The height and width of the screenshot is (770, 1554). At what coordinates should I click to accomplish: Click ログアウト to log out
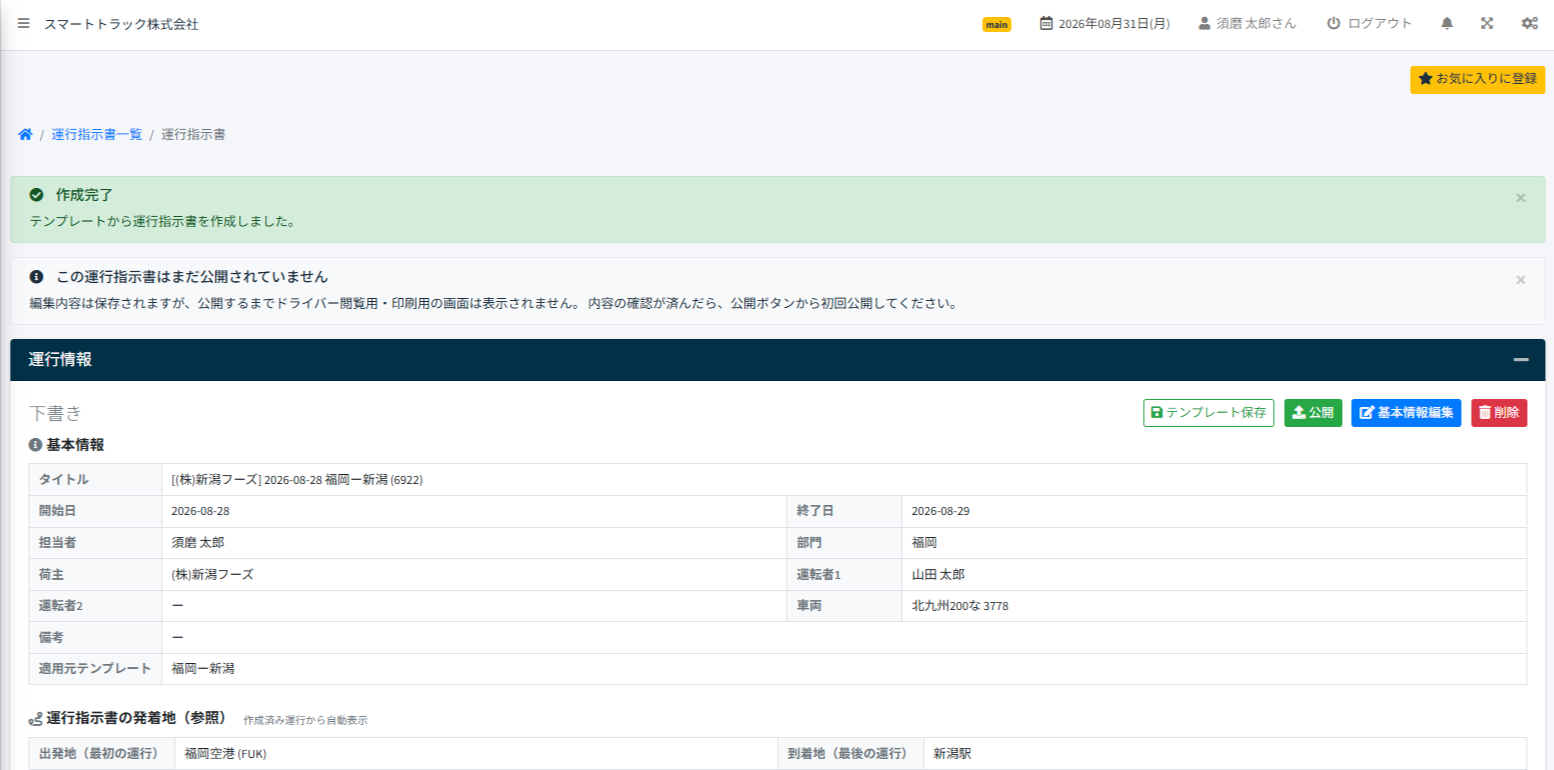click(1369, 23)
